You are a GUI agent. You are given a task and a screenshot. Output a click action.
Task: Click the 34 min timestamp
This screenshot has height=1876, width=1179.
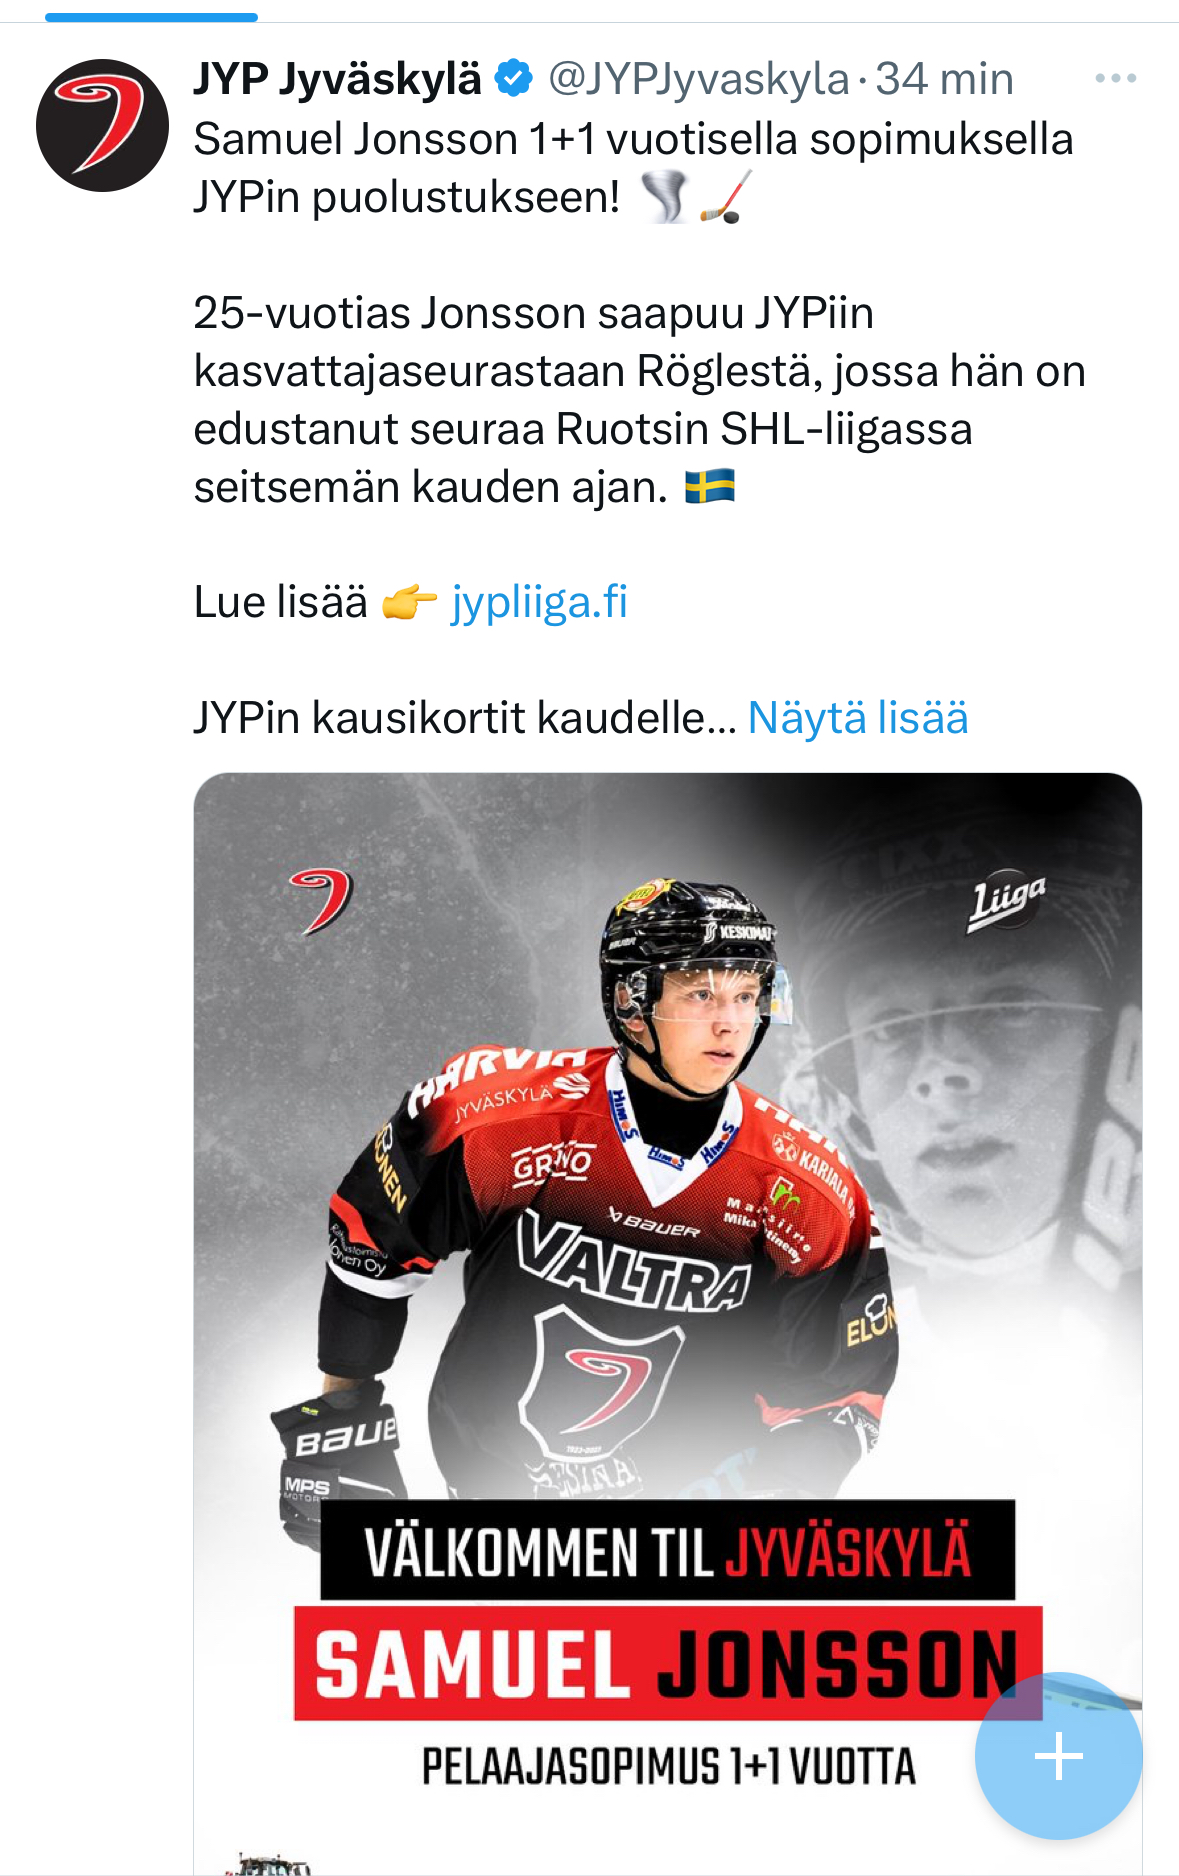coord(944,78)
